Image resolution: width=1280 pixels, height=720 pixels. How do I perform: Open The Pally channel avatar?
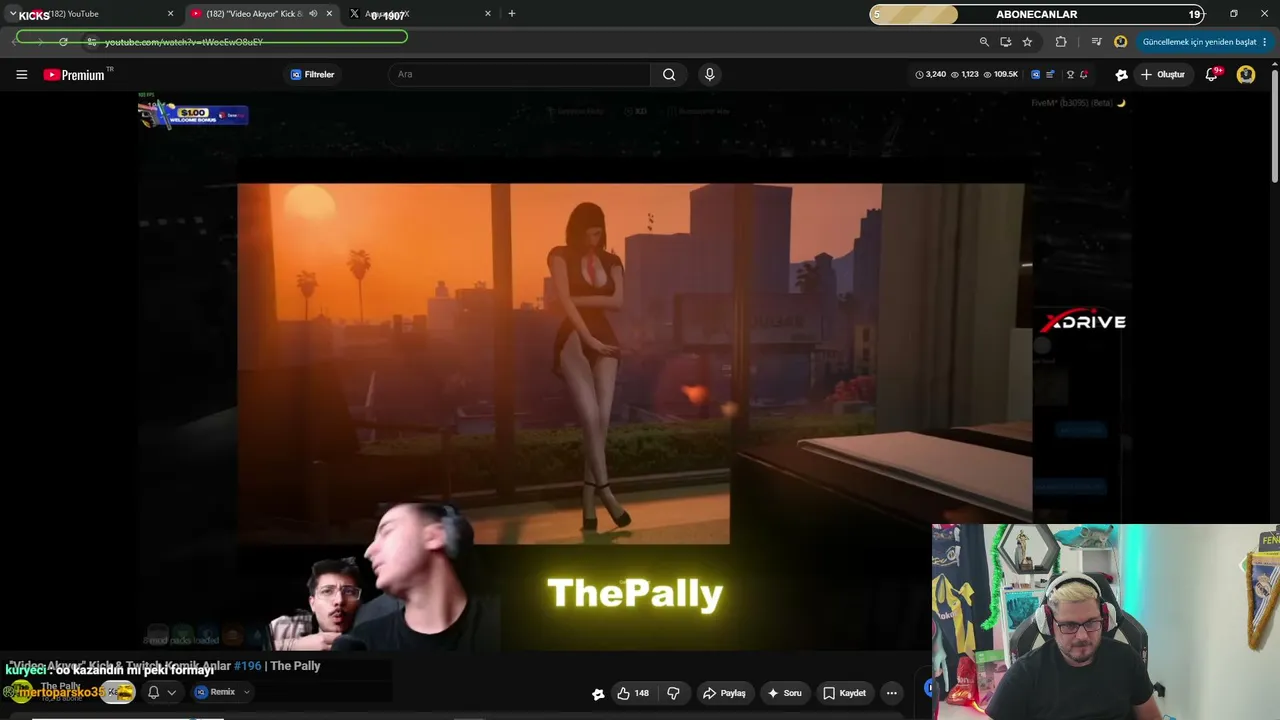tap(21, 691)
